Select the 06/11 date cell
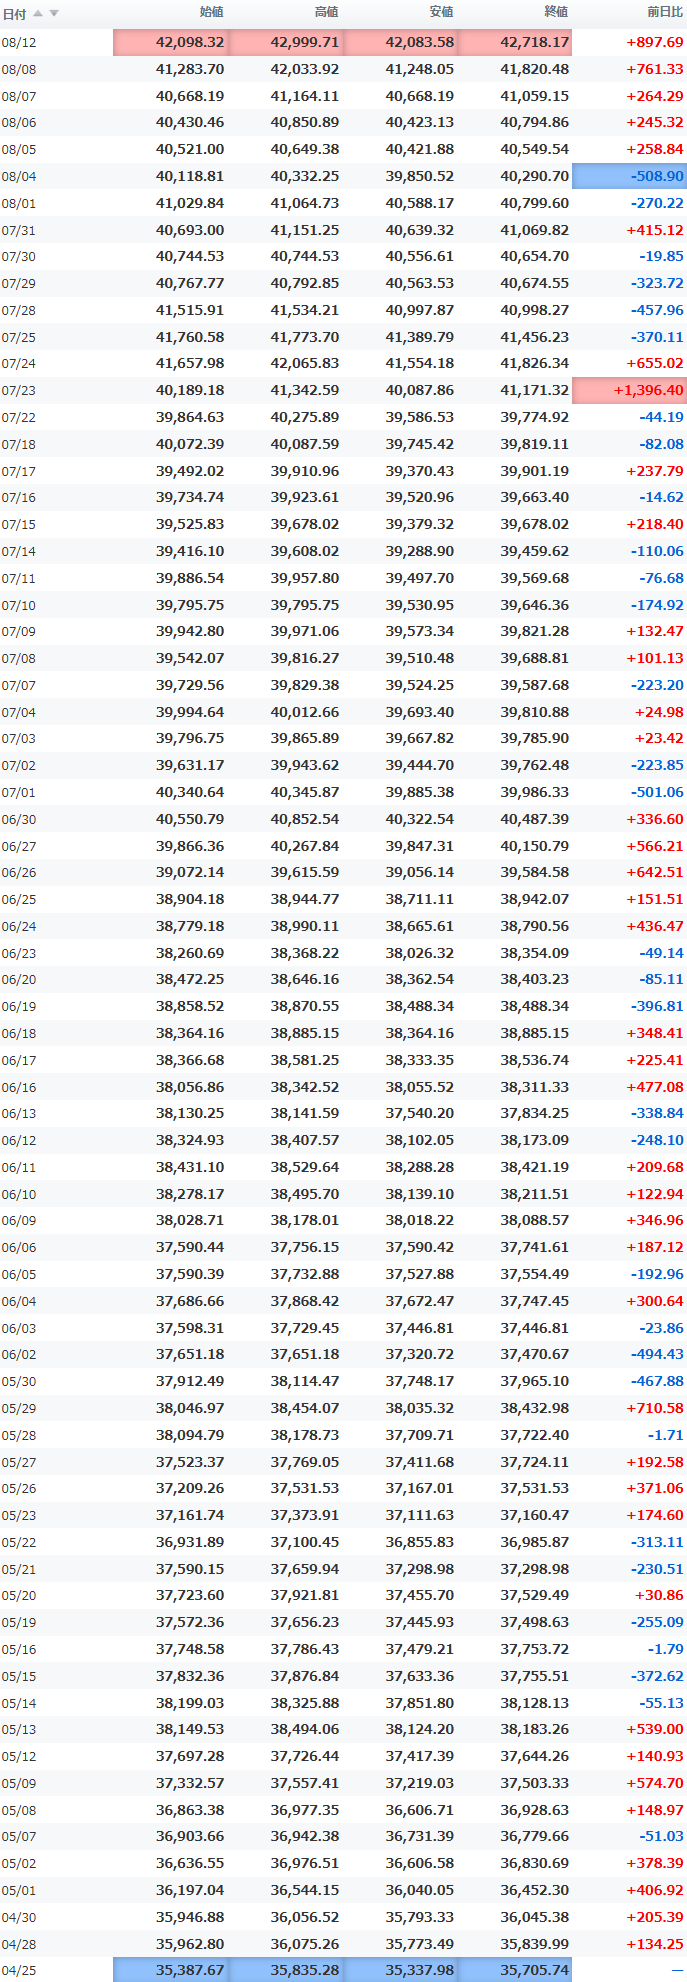The width and height of the screenshot is (687, 1982). click(x=19, y=1168)
